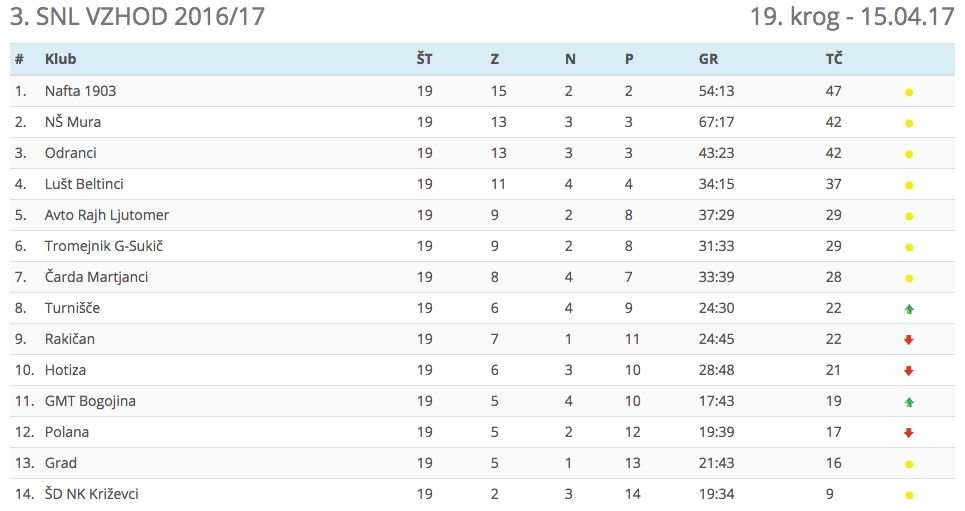Click the yellow dot for NŠ Mura

click(x=909, y=123)
